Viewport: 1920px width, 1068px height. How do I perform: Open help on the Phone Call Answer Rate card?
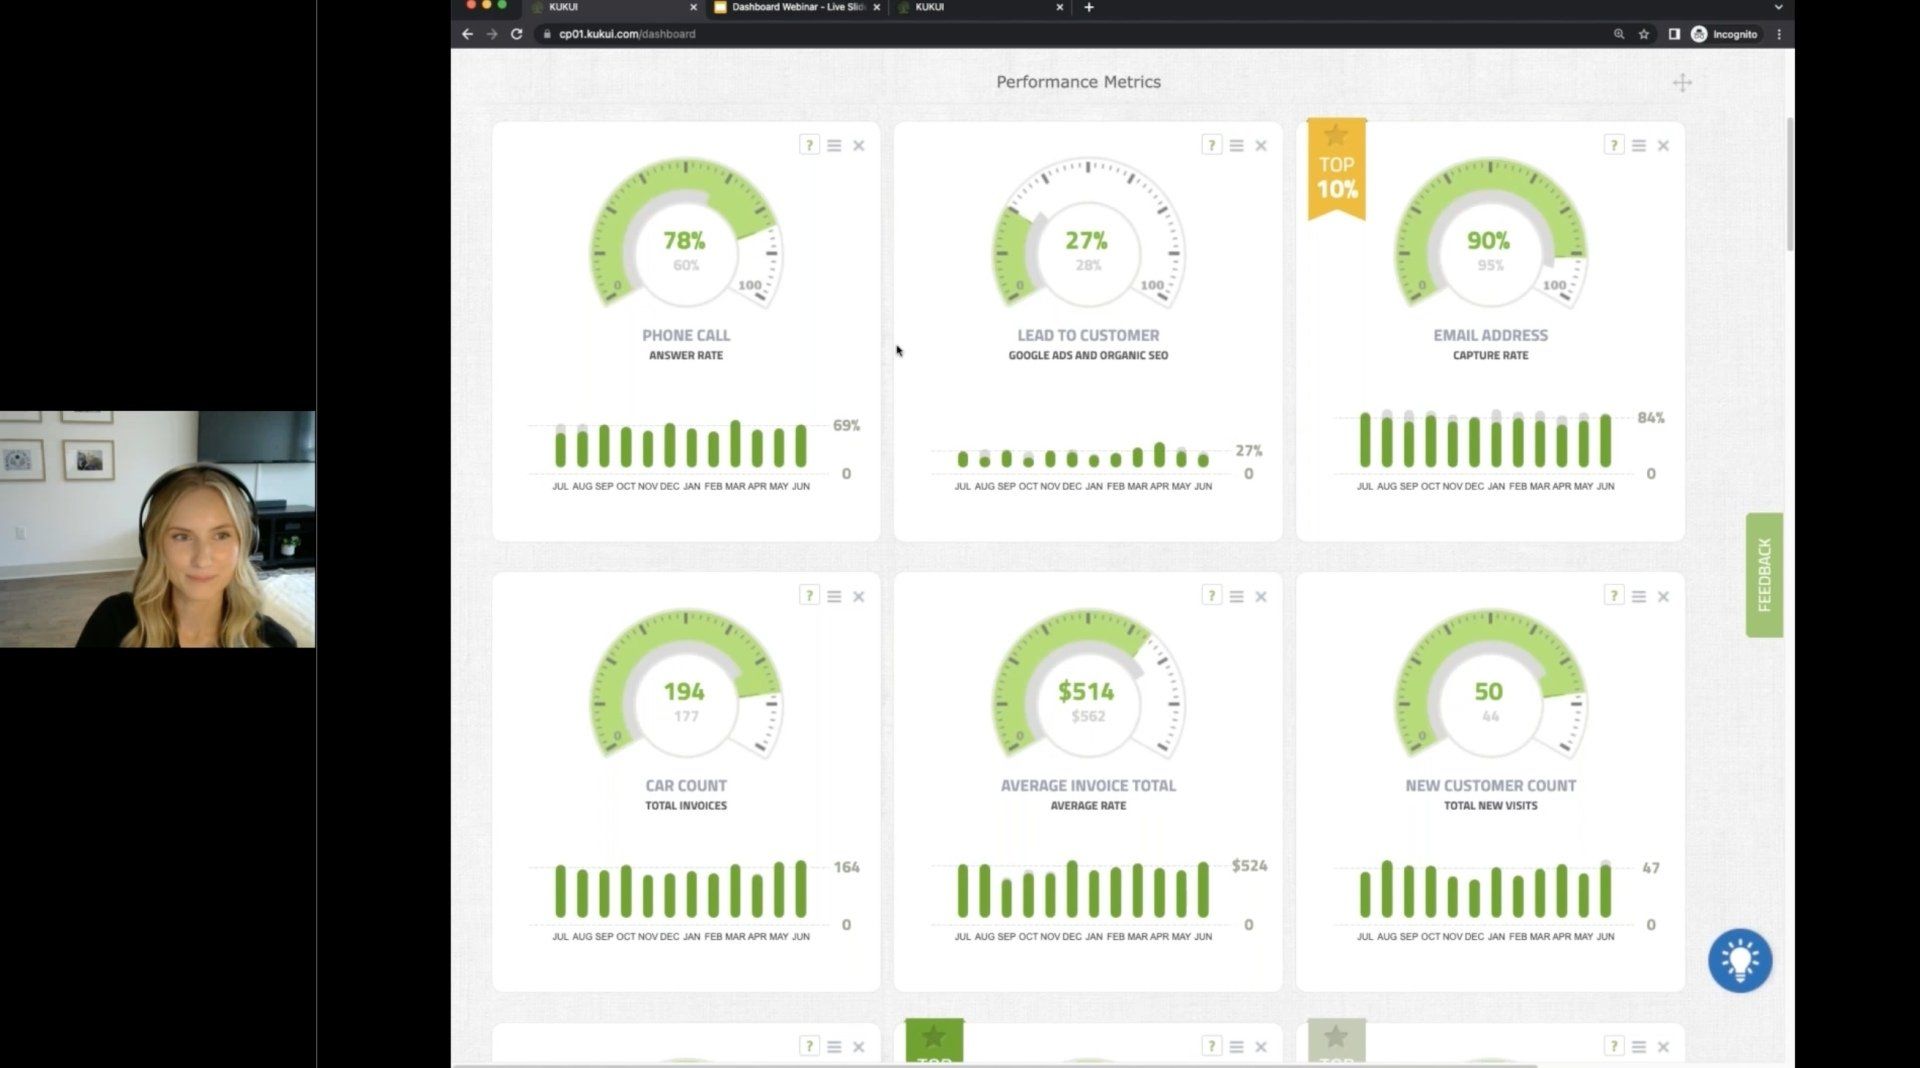point(808,145)
